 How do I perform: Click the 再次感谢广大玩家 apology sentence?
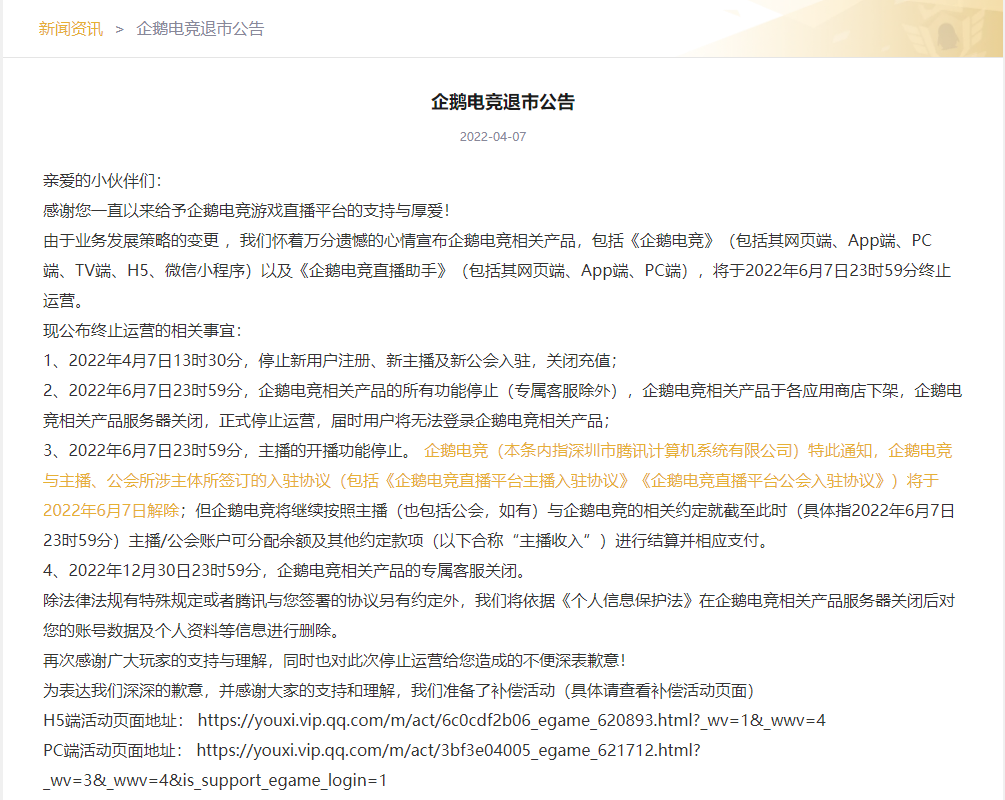[334, 660]
